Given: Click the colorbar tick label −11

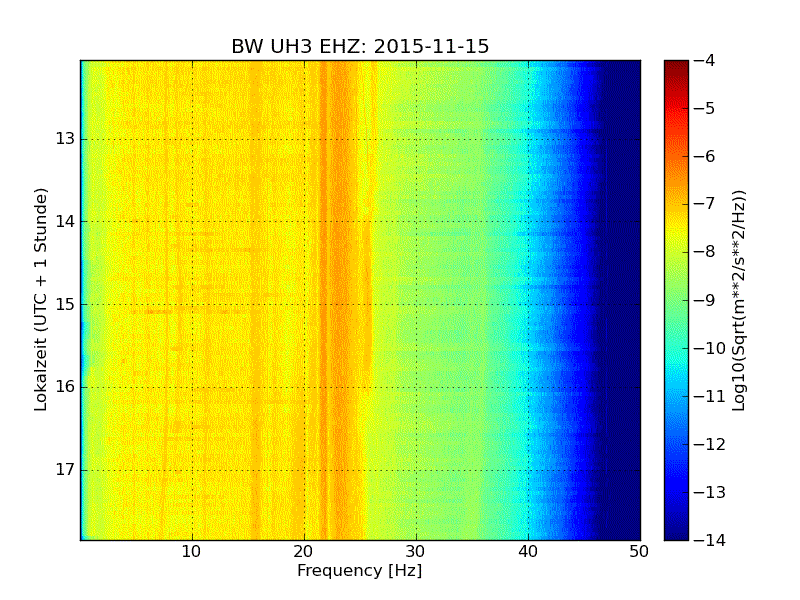Looking at the screenshot, I should [x=710, y=396].
